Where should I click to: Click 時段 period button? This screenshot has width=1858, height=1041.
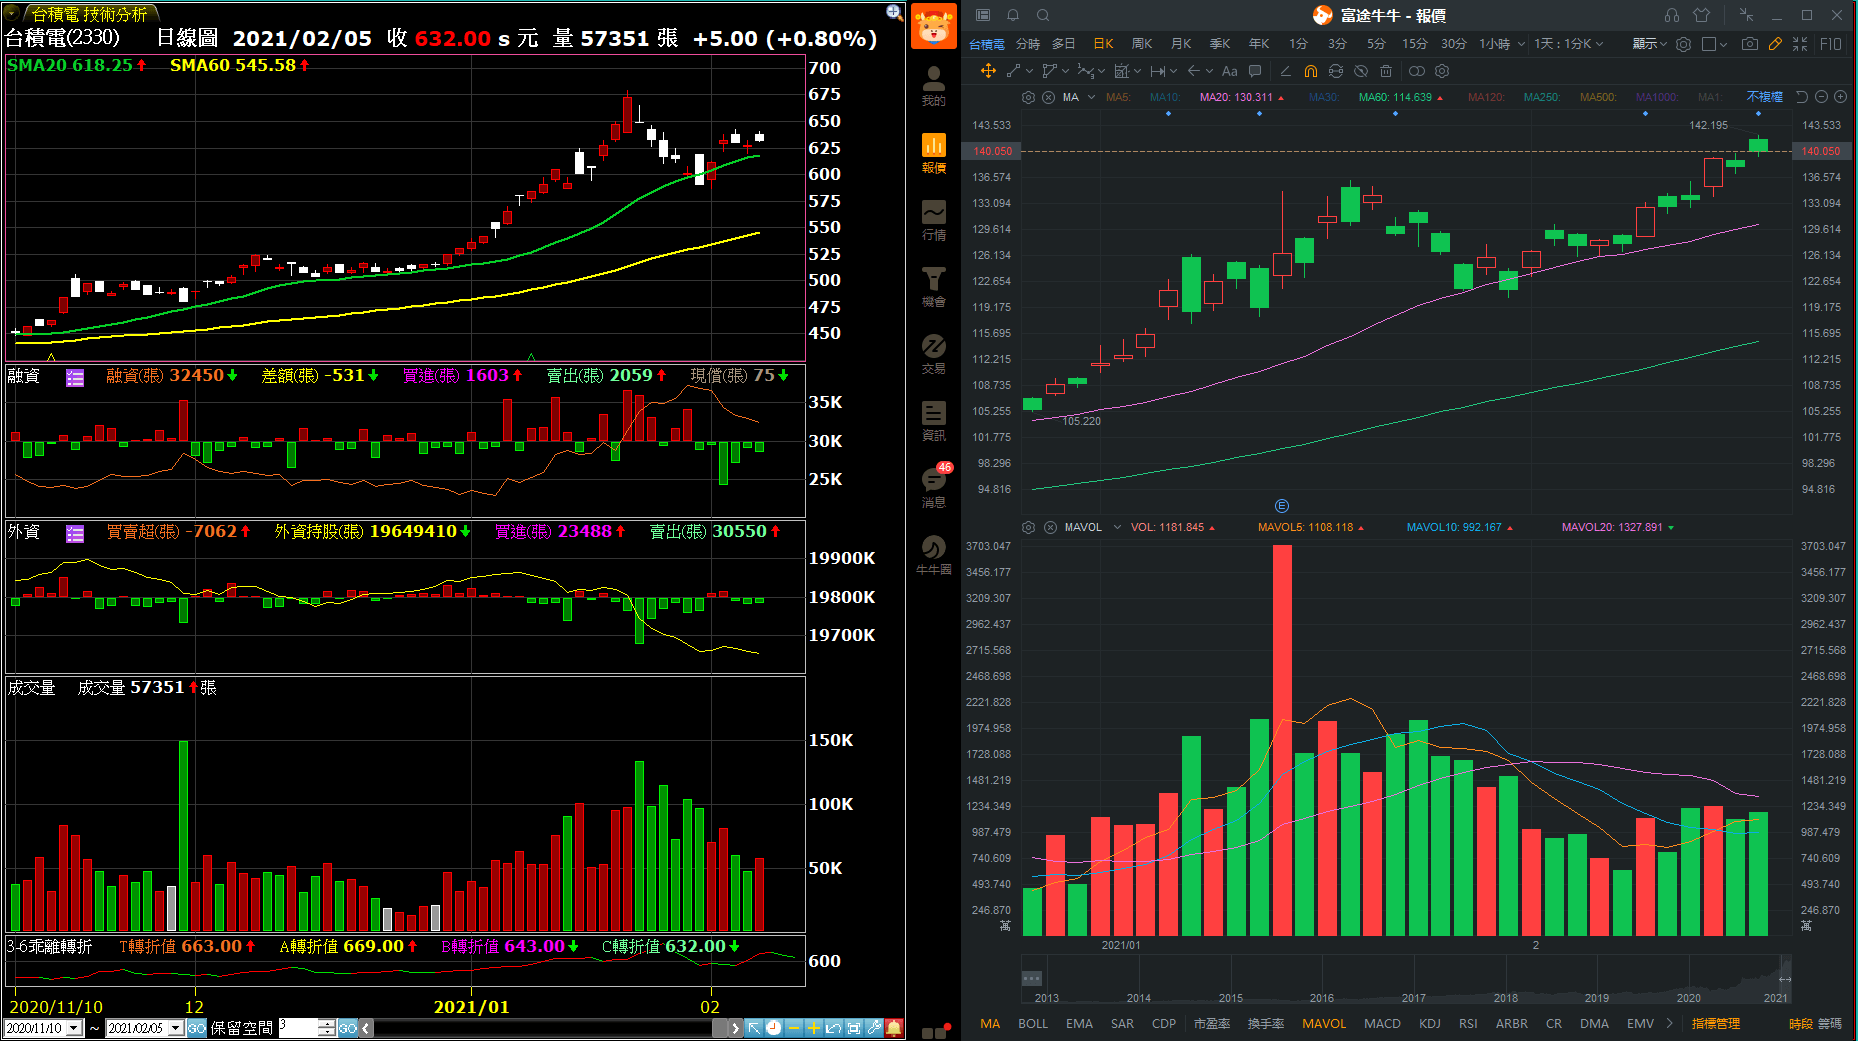tap(1800, 1023)
